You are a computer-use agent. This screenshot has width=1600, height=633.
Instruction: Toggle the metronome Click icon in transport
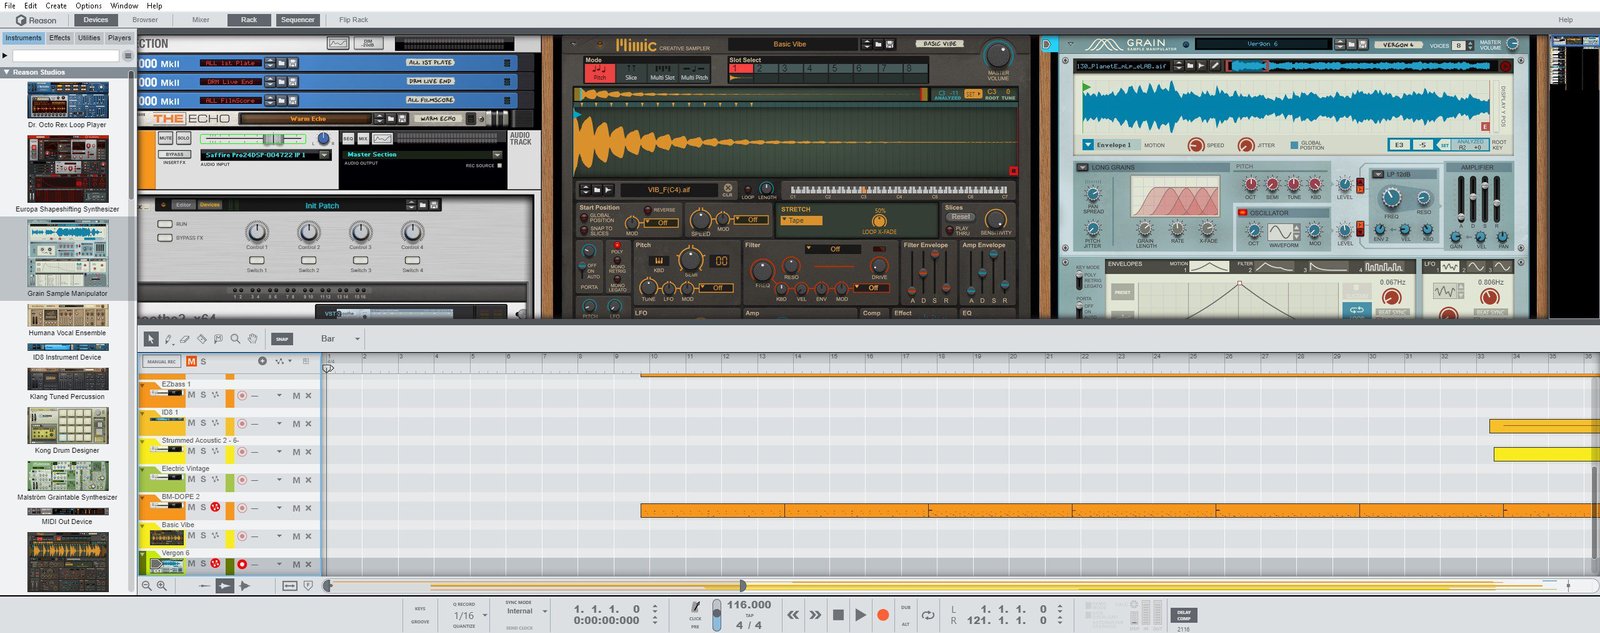(x=696, y=607)
